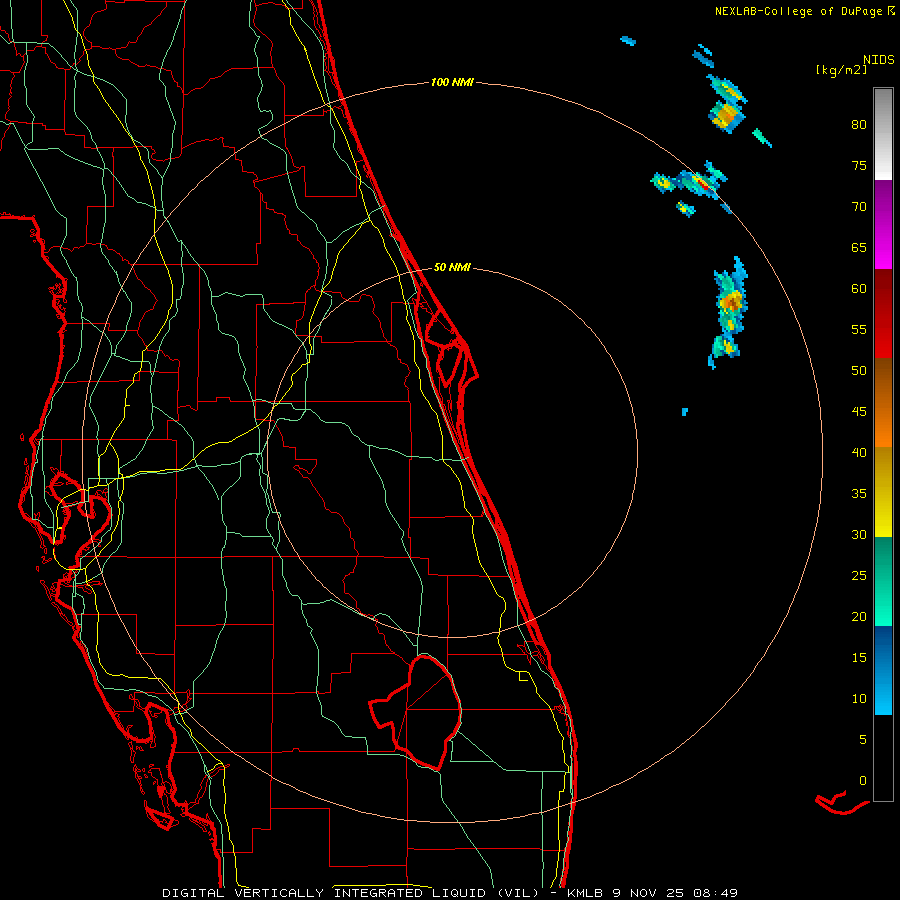Click the 60 value on the color scale
This screenshot has width=900, height=900.
859,289
